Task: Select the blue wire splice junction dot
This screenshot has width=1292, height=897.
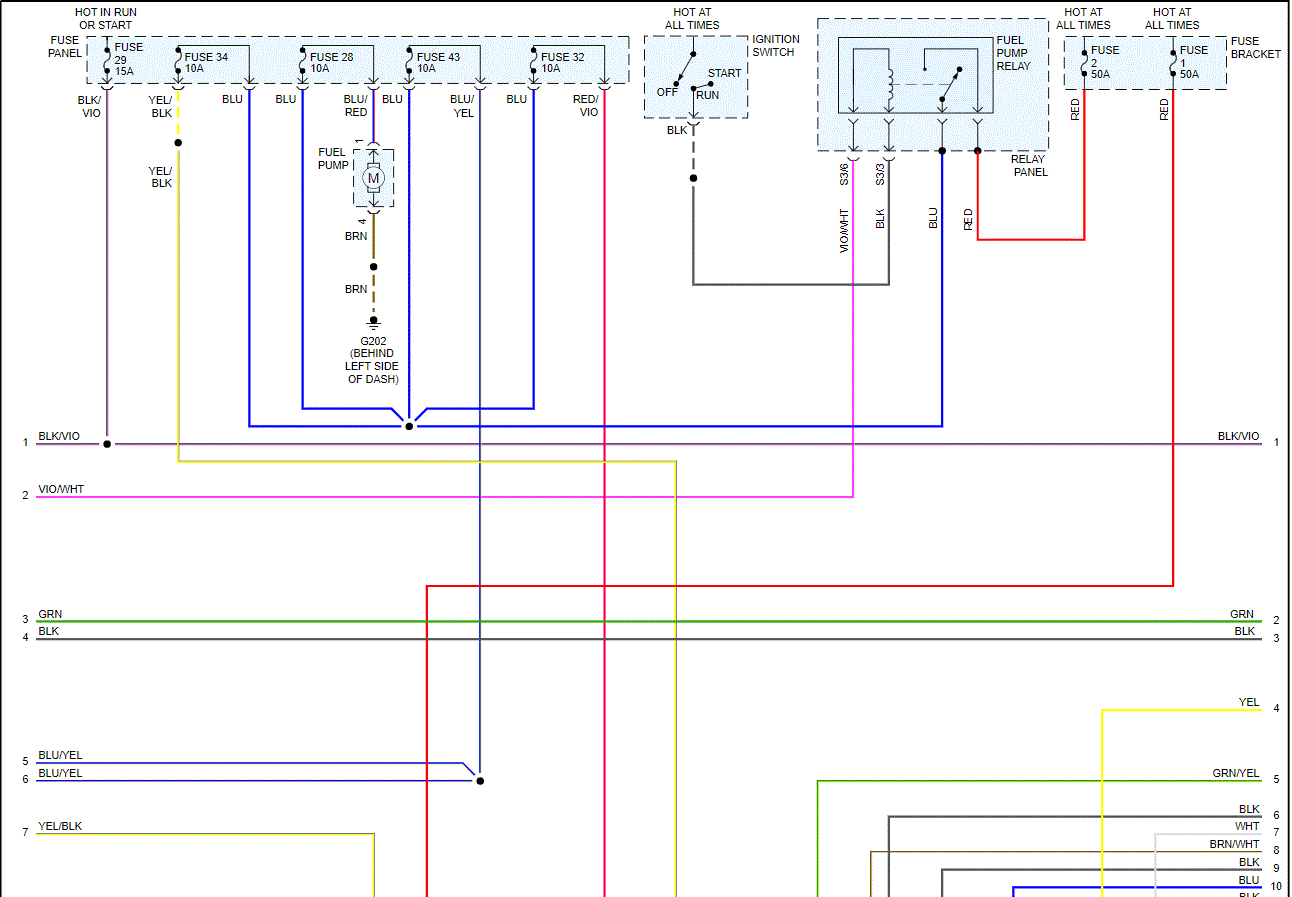Action: [x=408, y=426]
